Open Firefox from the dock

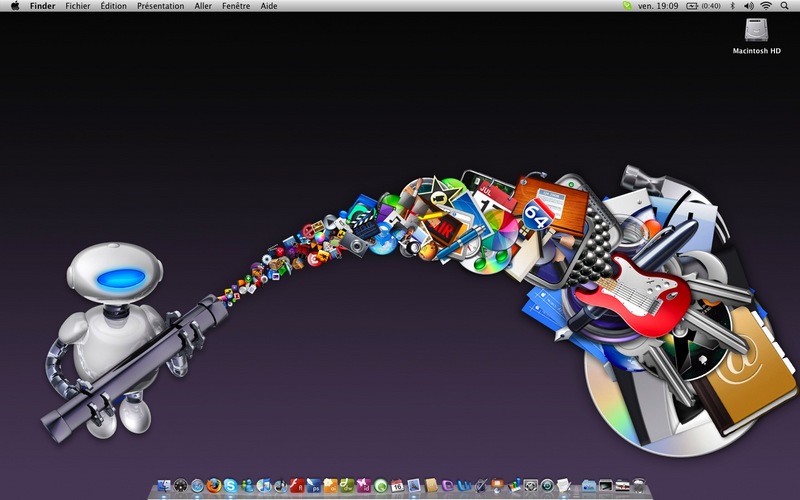[214, 485]
